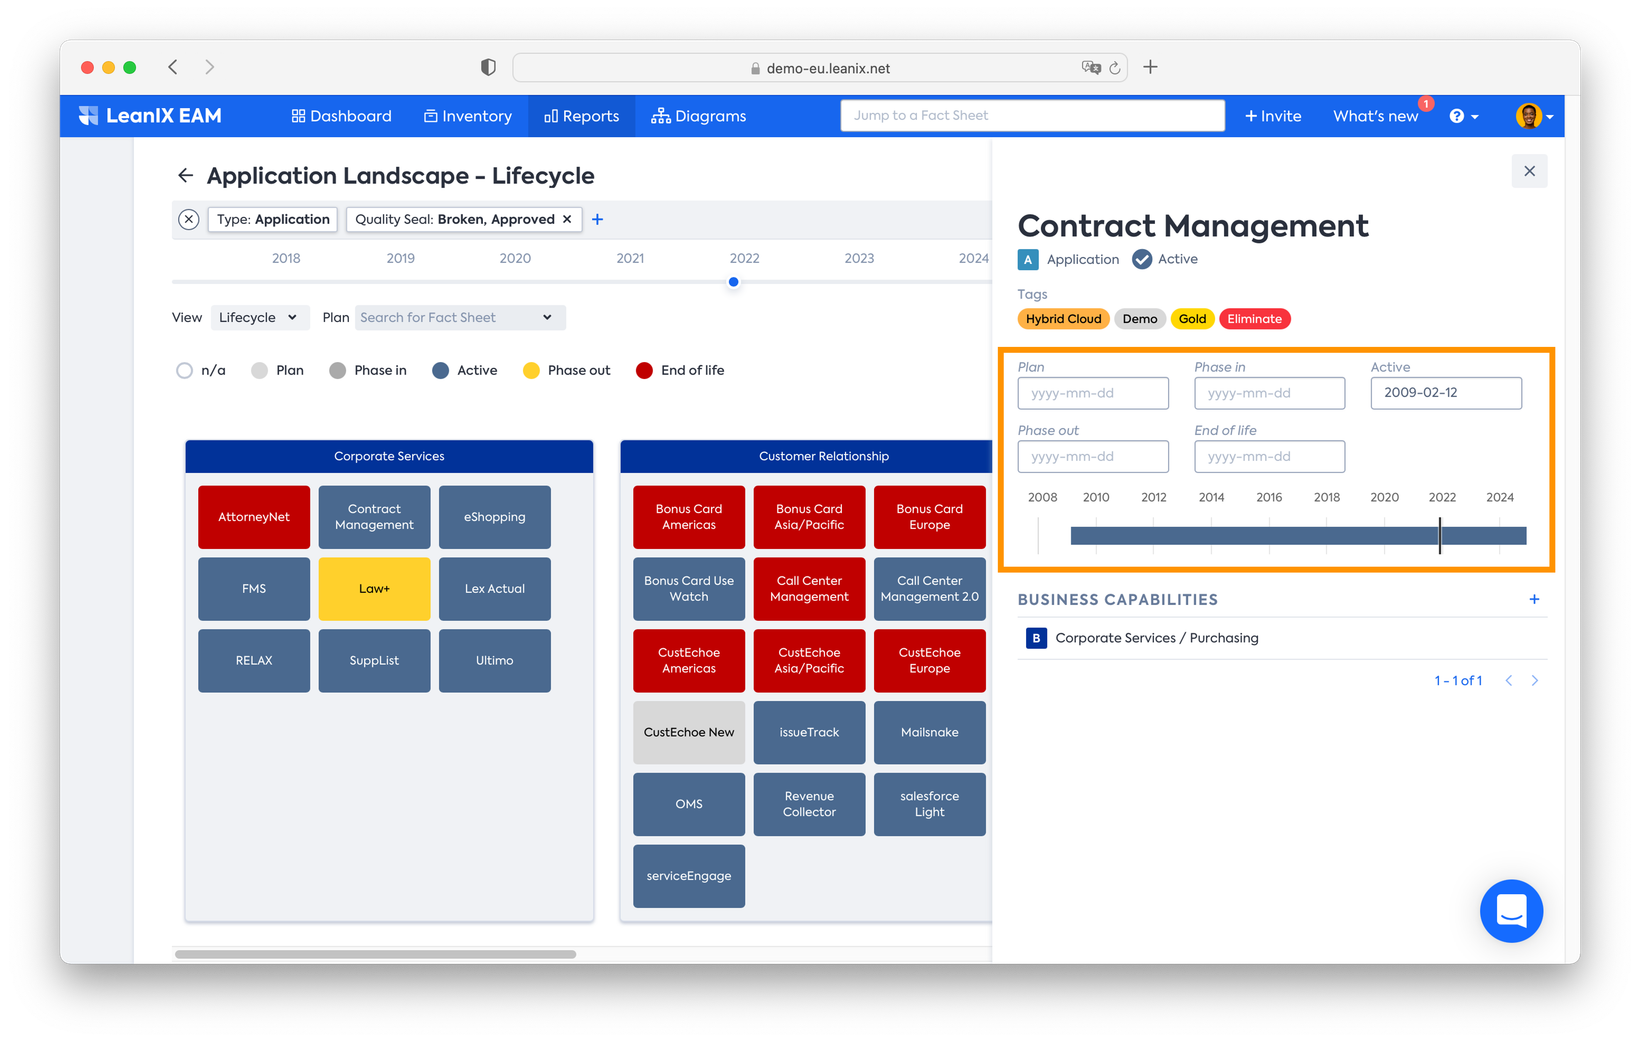
Task: Clear all filters with the circled X icon
Action: 188,219
